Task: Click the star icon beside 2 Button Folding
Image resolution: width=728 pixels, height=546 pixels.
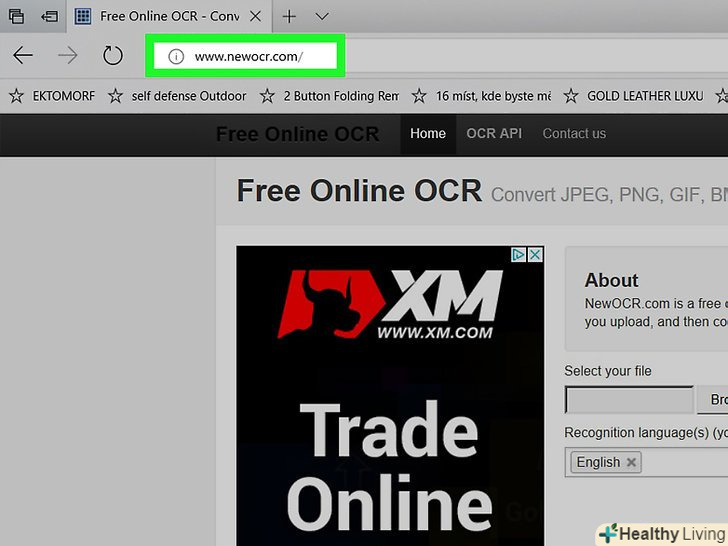Action: point(267,96)
